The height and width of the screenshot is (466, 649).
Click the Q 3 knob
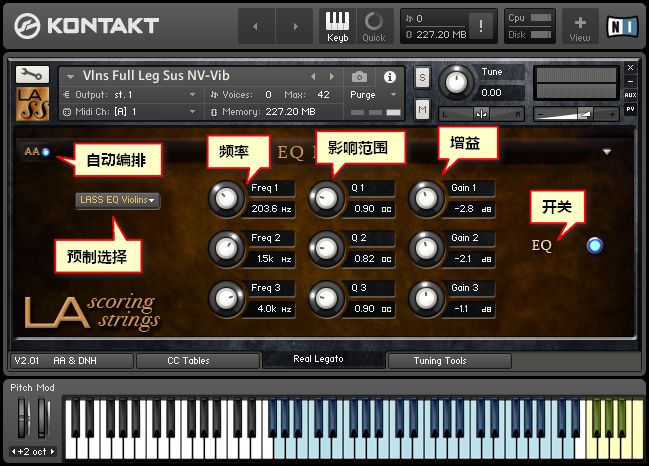(x=327, y=299)
